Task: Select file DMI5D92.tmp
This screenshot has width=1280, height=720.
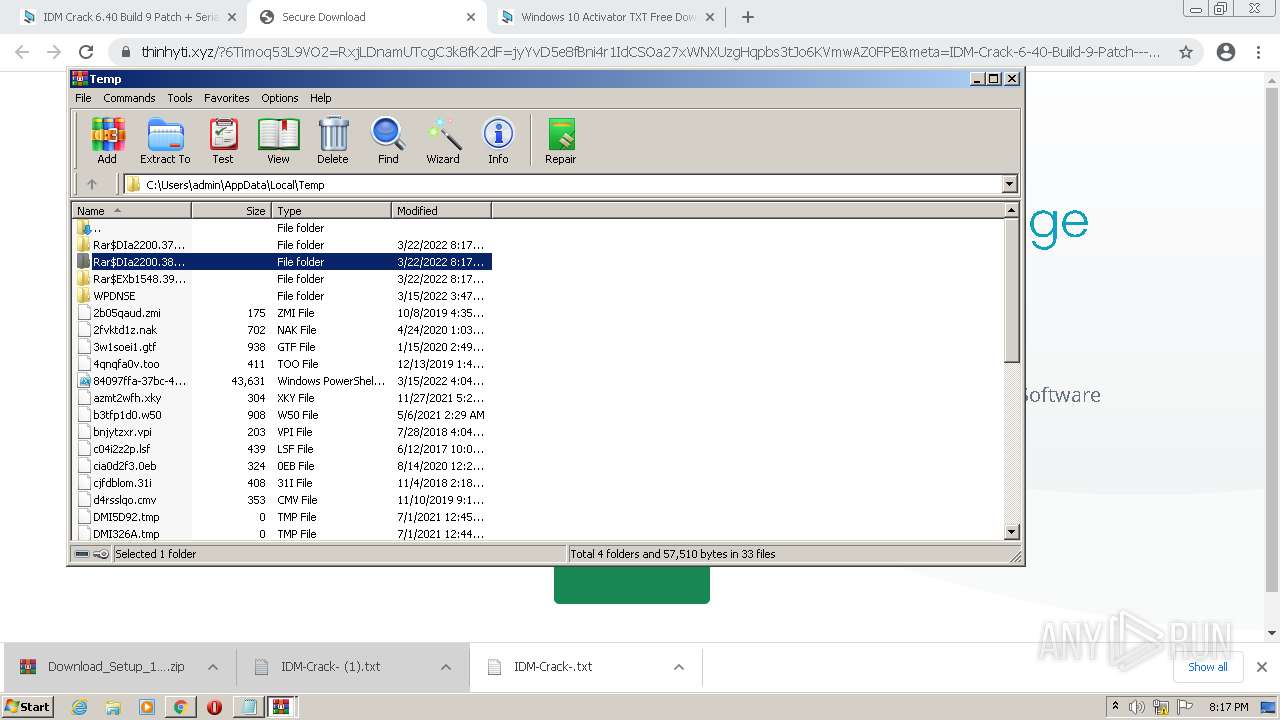Action: tap(282, 517)
